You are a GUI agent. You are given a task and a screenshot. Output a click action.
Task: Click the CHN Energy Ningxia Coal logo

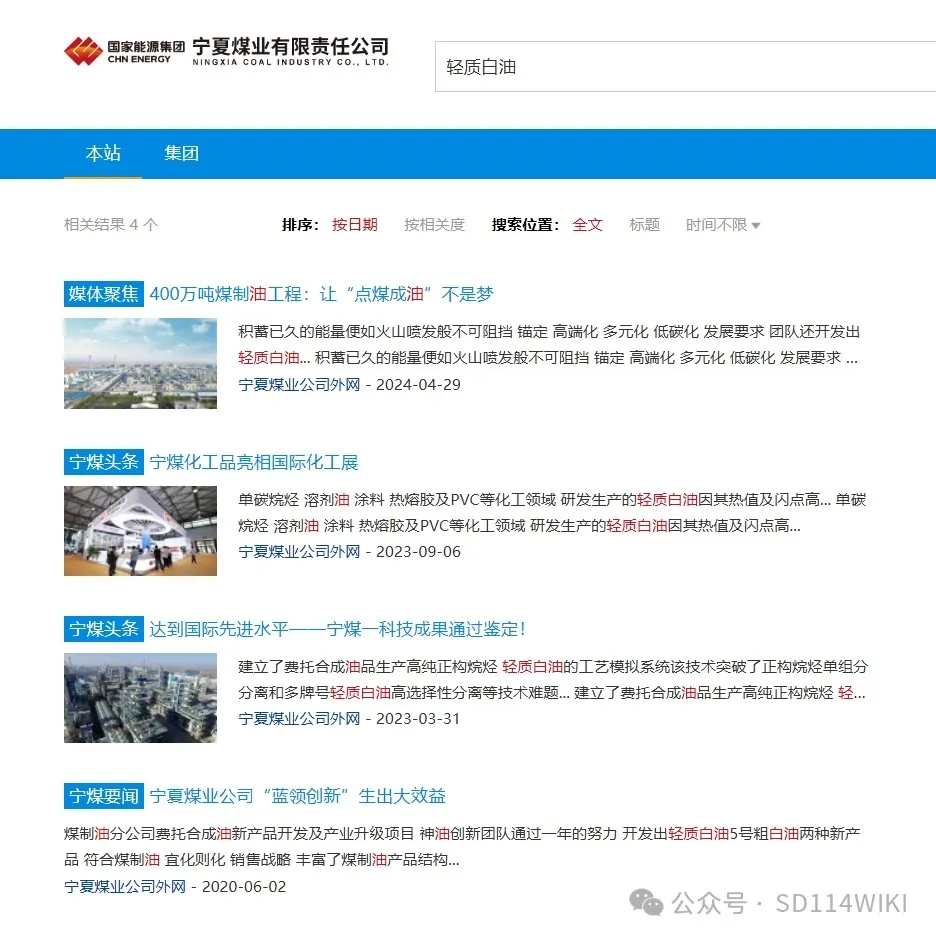coord(227,52)
